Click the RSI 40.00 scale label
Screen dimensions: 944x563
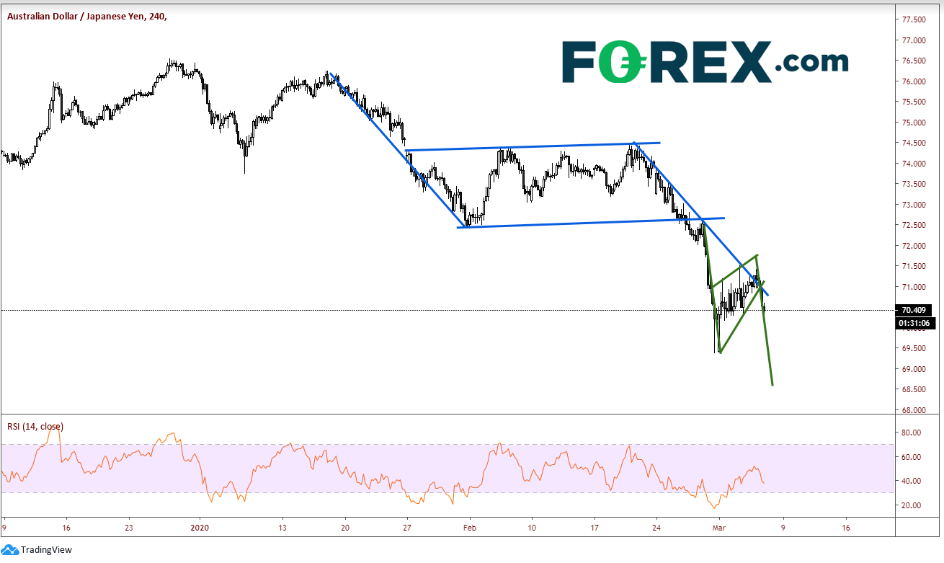[x=911, y=481]
